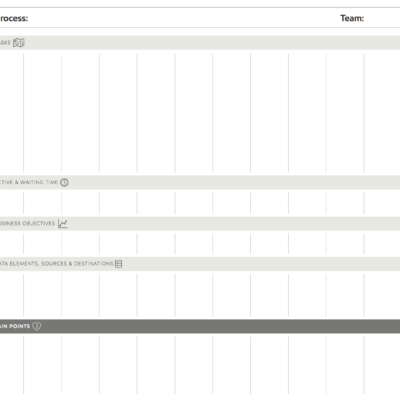Select the Tasks section header text
The height and width of the screenshot is (400, 400).
pos(5,43)
